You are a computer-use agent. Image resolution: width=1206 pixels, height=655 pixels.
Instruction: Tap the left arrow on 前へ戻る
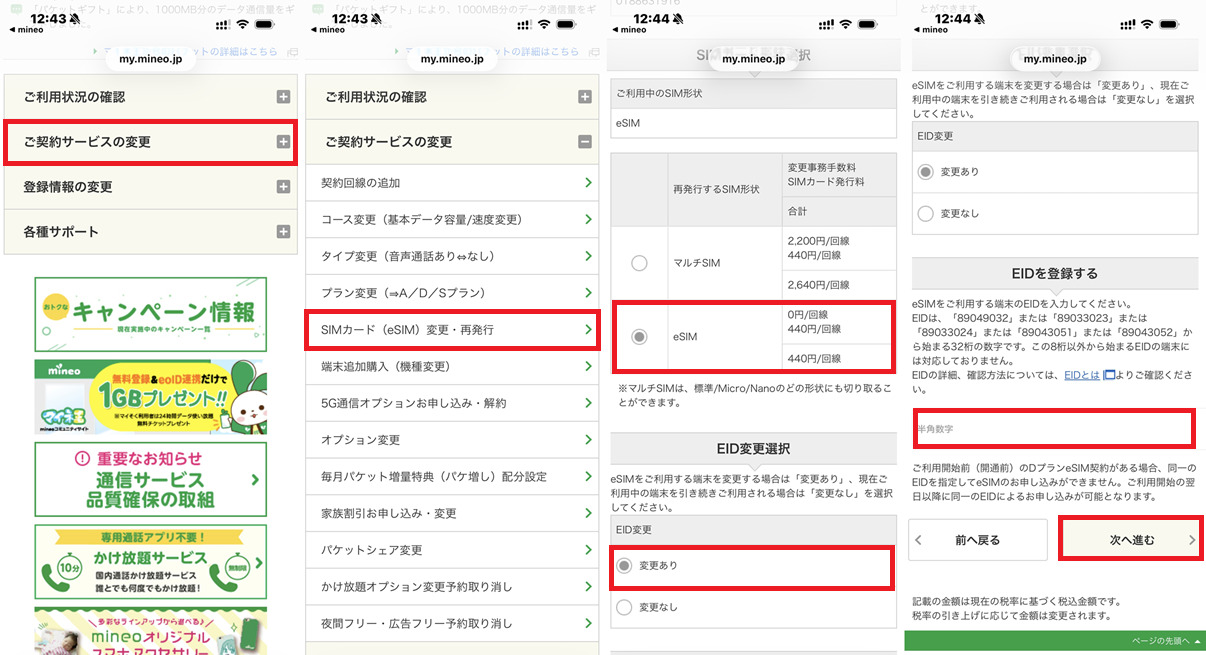tap(919, 540)
